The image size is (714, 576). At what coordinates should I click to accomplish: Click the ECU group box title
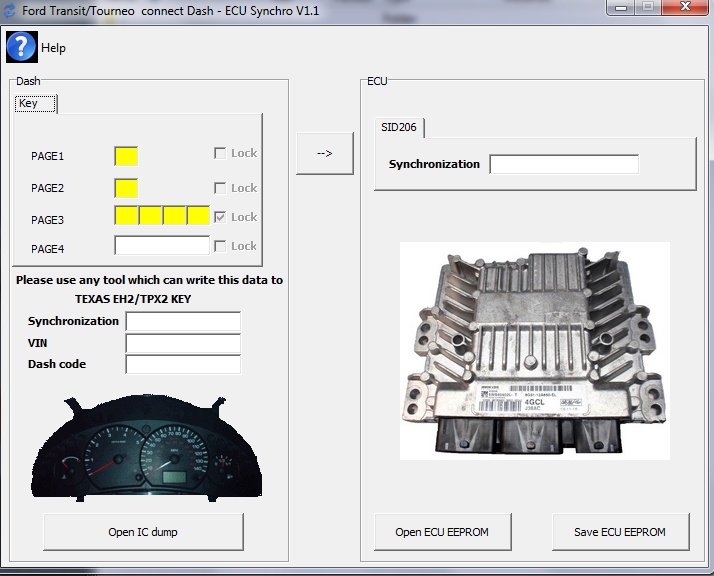coord(377,81)
